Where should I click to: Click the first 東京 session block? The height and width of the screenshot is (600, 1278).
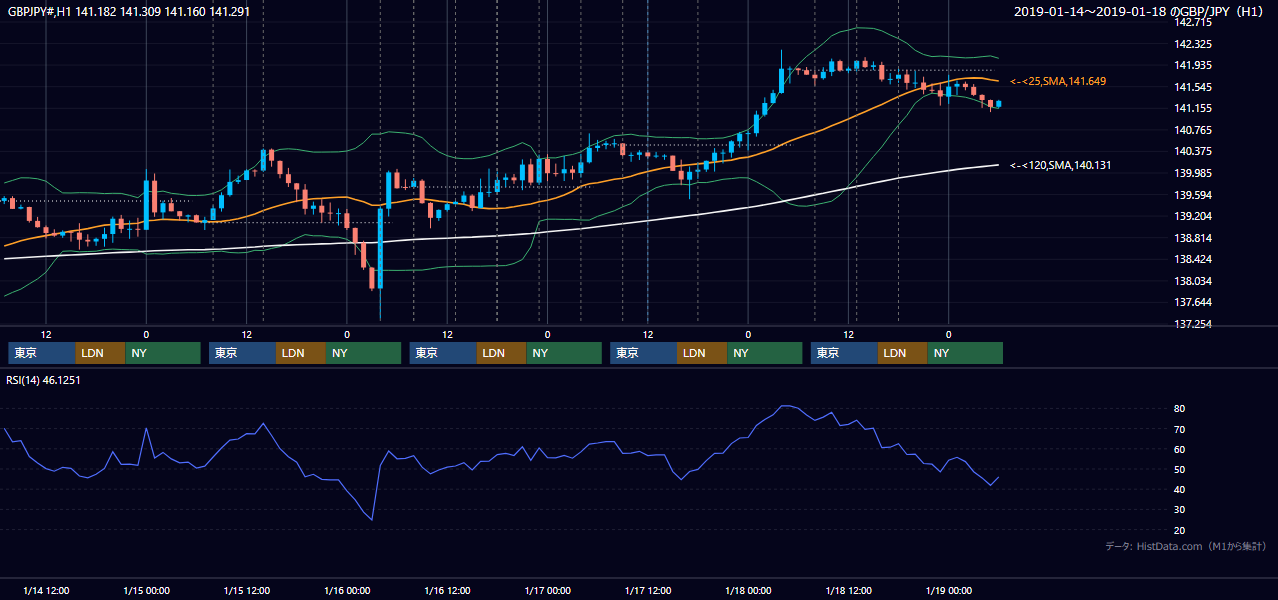pos(42,353)
